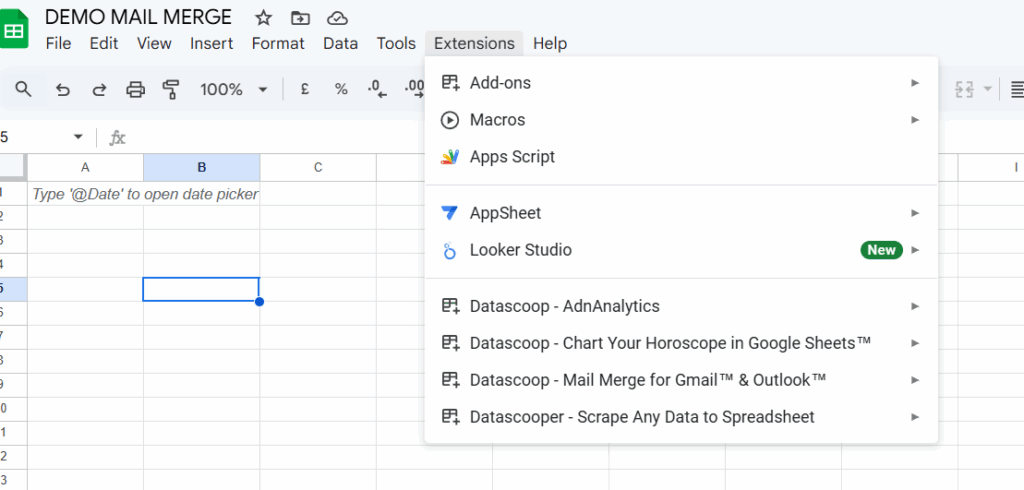Select column C header
The width and height of the screenshot is (1024, 490).
tap(317, 167)
